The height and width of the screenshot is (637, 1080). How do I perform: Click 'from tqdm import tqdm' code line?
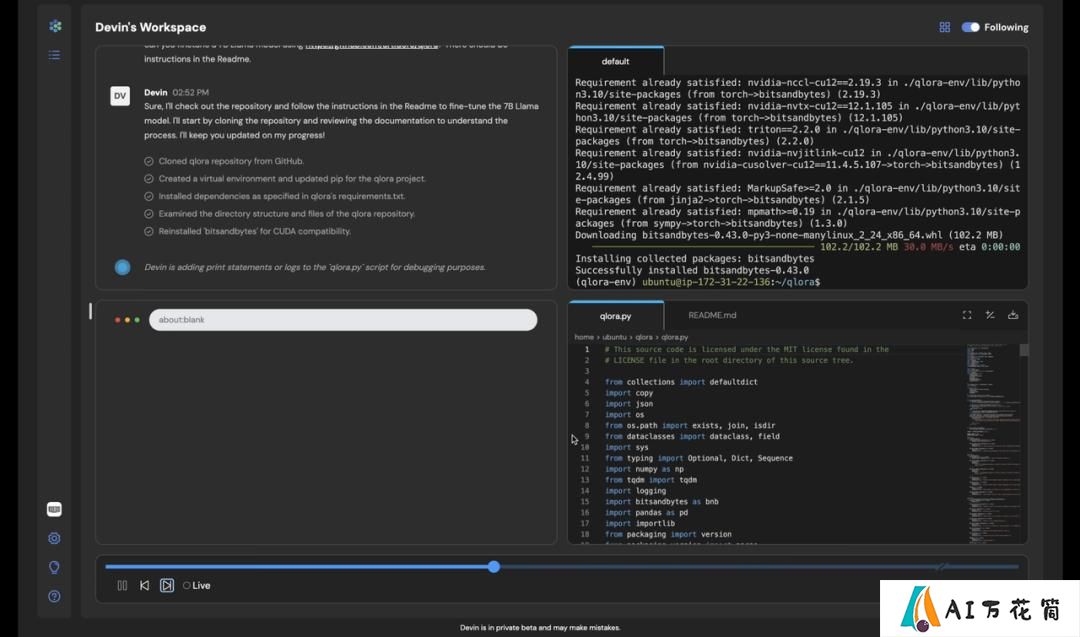tap(651, 480)
